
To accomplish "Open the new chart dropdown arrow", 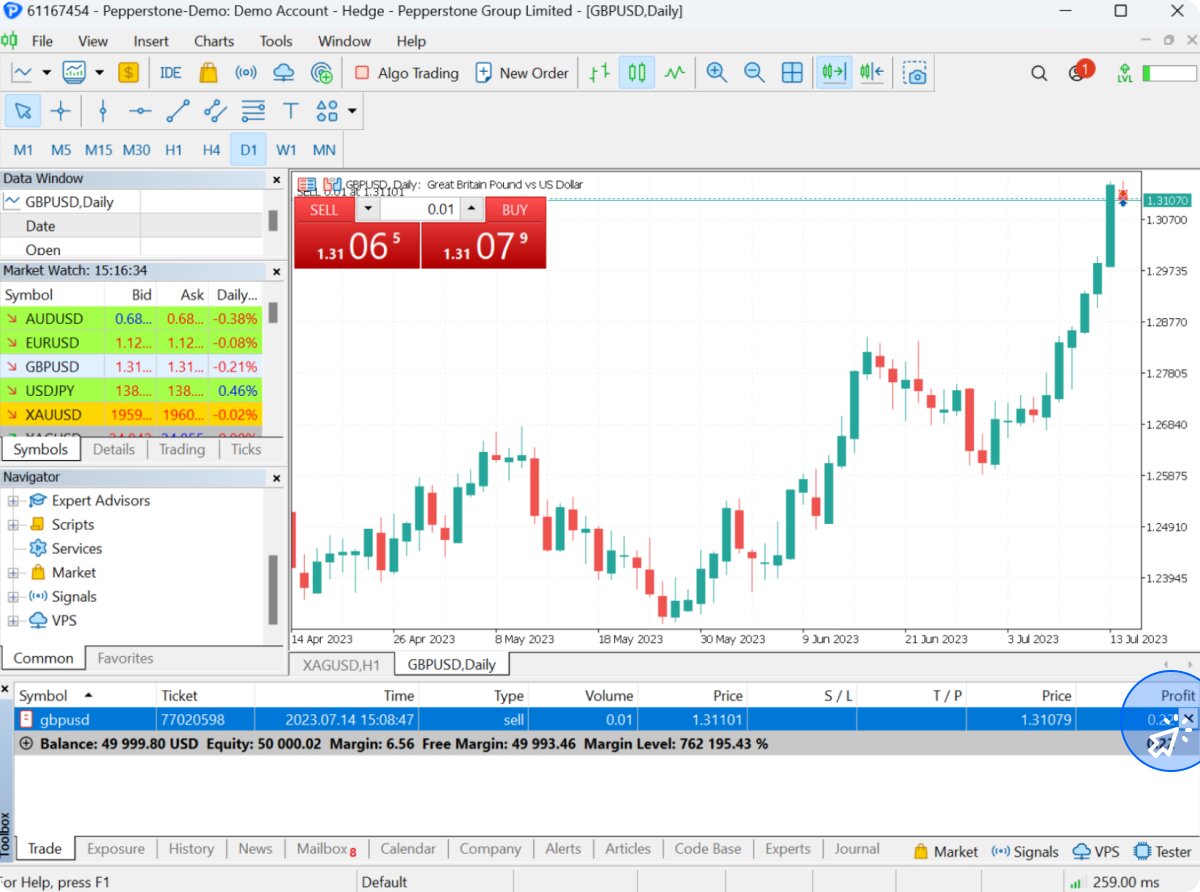I will click(46, 73).
